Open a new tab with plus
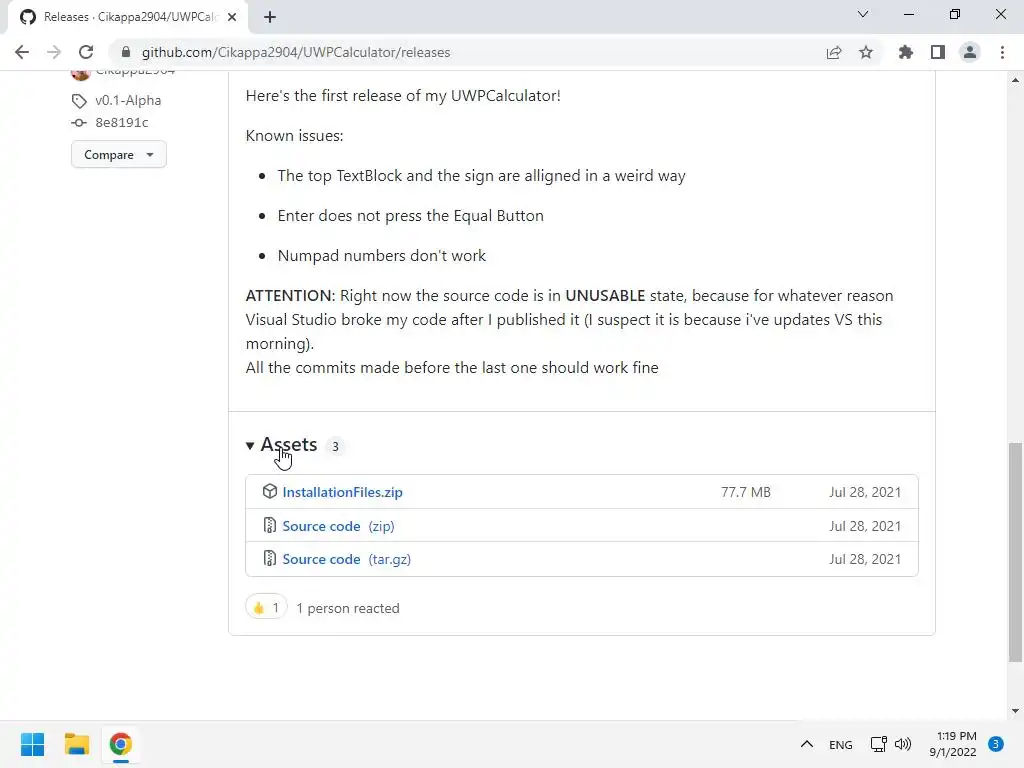 (x=270, y=17)
